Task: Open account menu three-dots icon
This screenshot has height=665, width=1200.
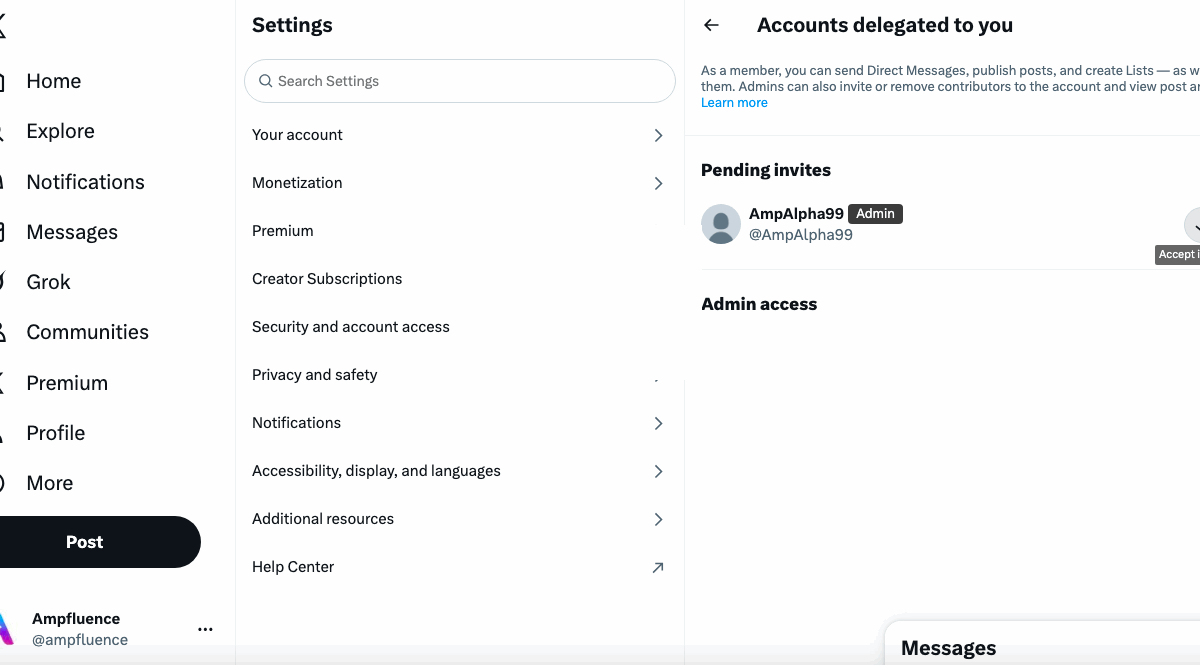Action: click(205, 629)
